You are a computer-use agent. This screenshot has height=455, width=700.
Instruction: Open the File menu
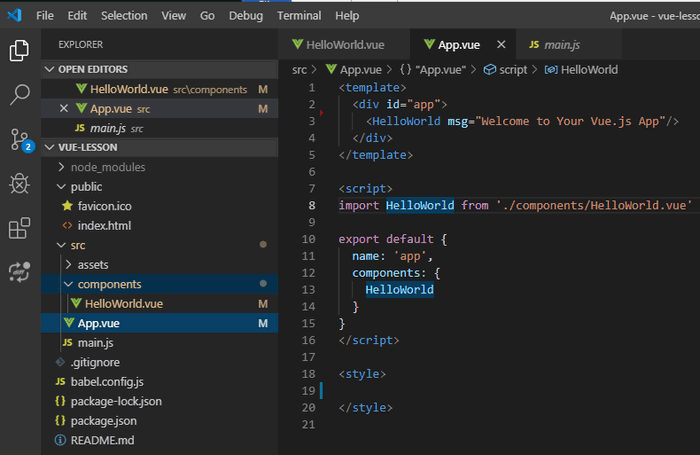[x=45, y=16]
